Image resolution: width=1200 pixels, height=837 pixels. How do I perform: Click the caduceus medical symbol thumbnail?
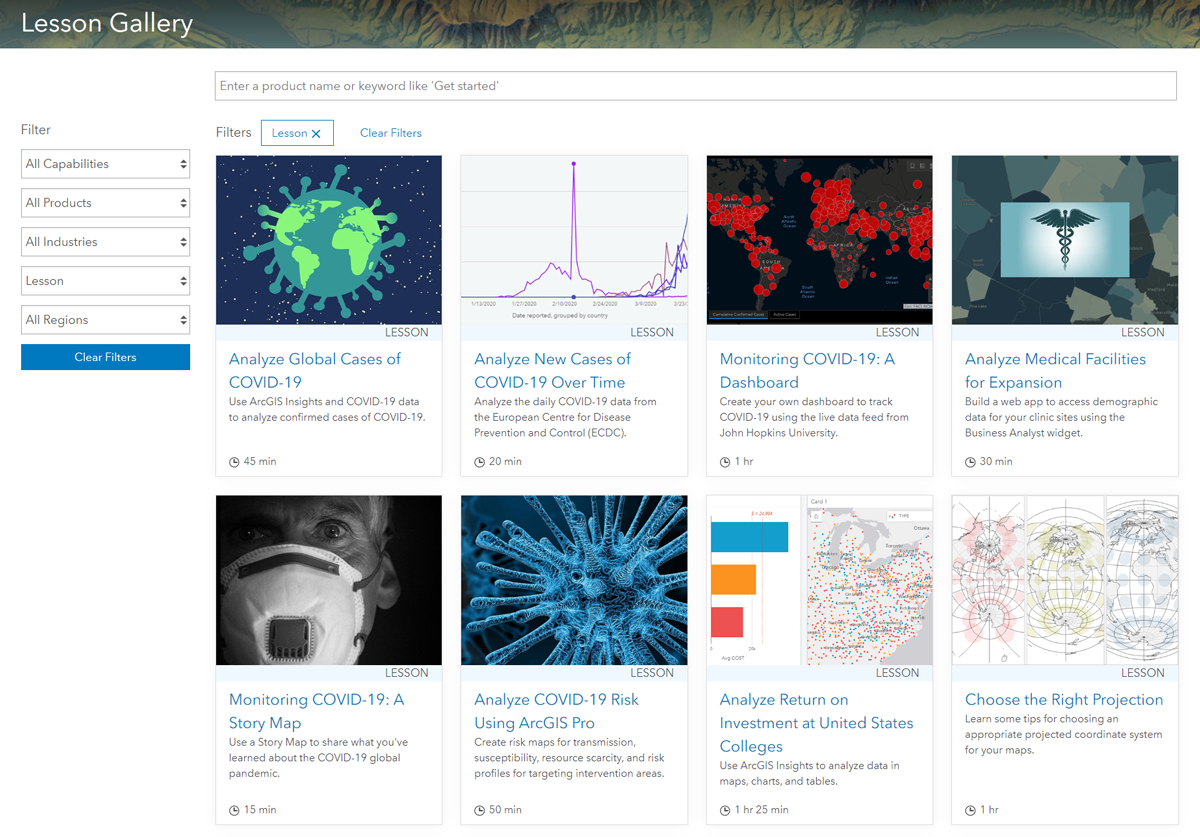point(1064,240)
